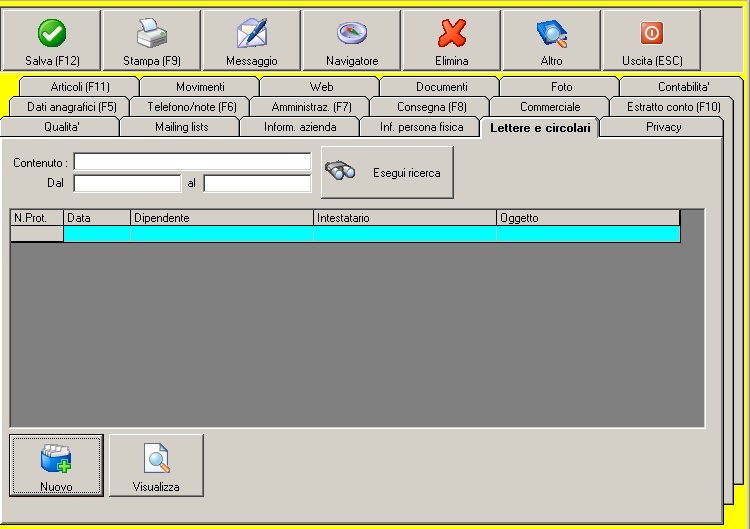Click the Dal date field
The image size is (750, 529).
[127, 183]
